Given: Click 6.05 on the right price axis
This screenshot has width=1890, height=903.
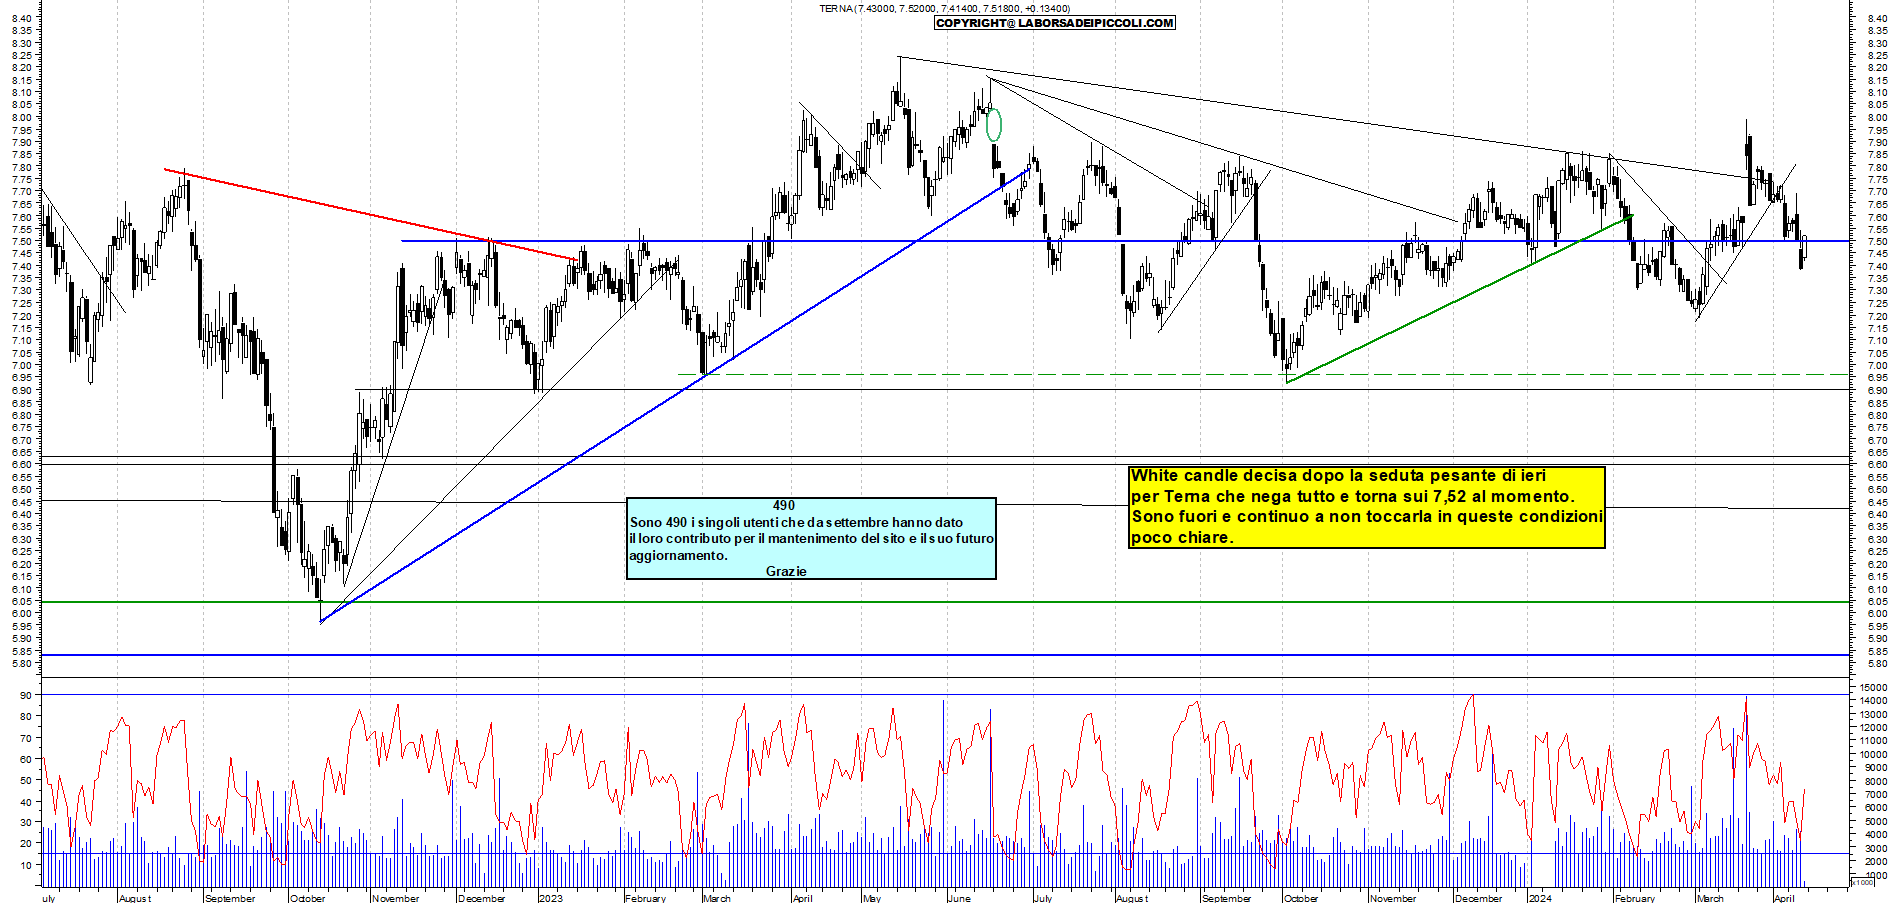Looking at the screenshot, I should tap(1877, 602).
